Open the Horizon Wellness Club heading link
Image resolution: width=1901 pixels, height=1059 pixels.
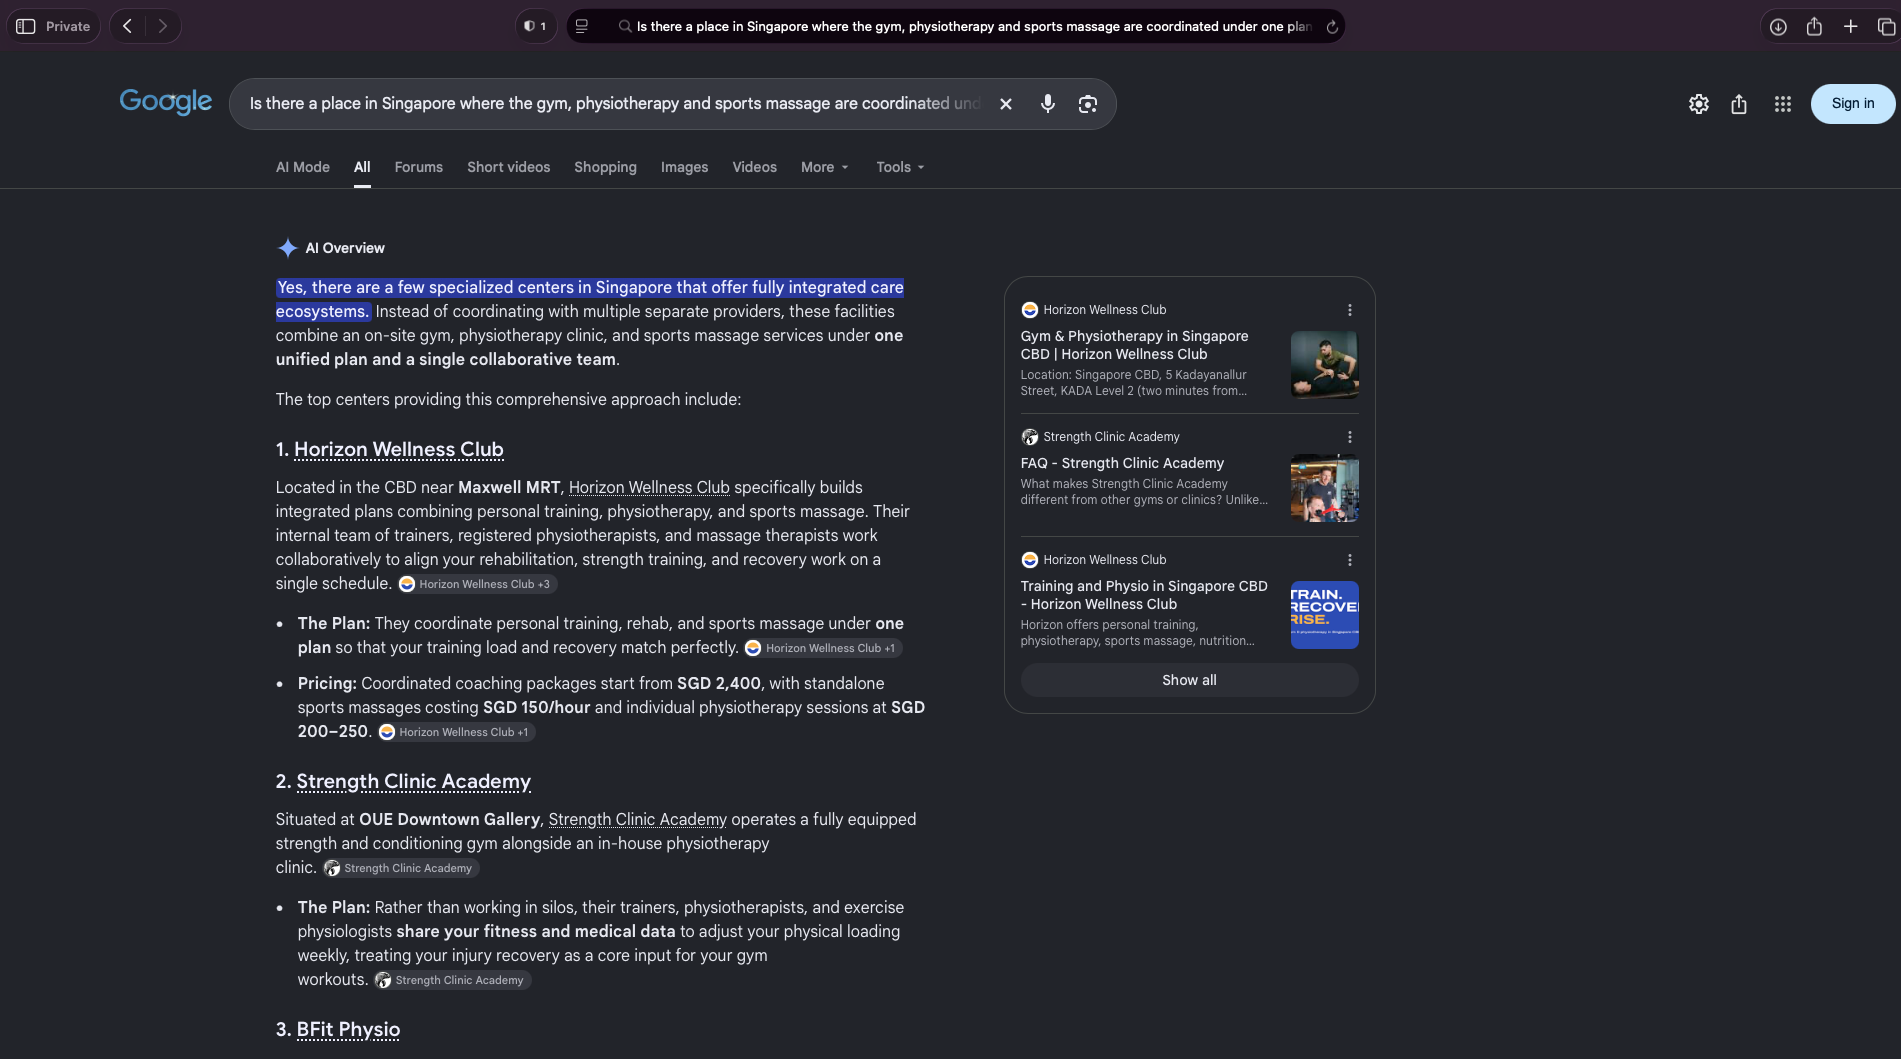point(398,450)
